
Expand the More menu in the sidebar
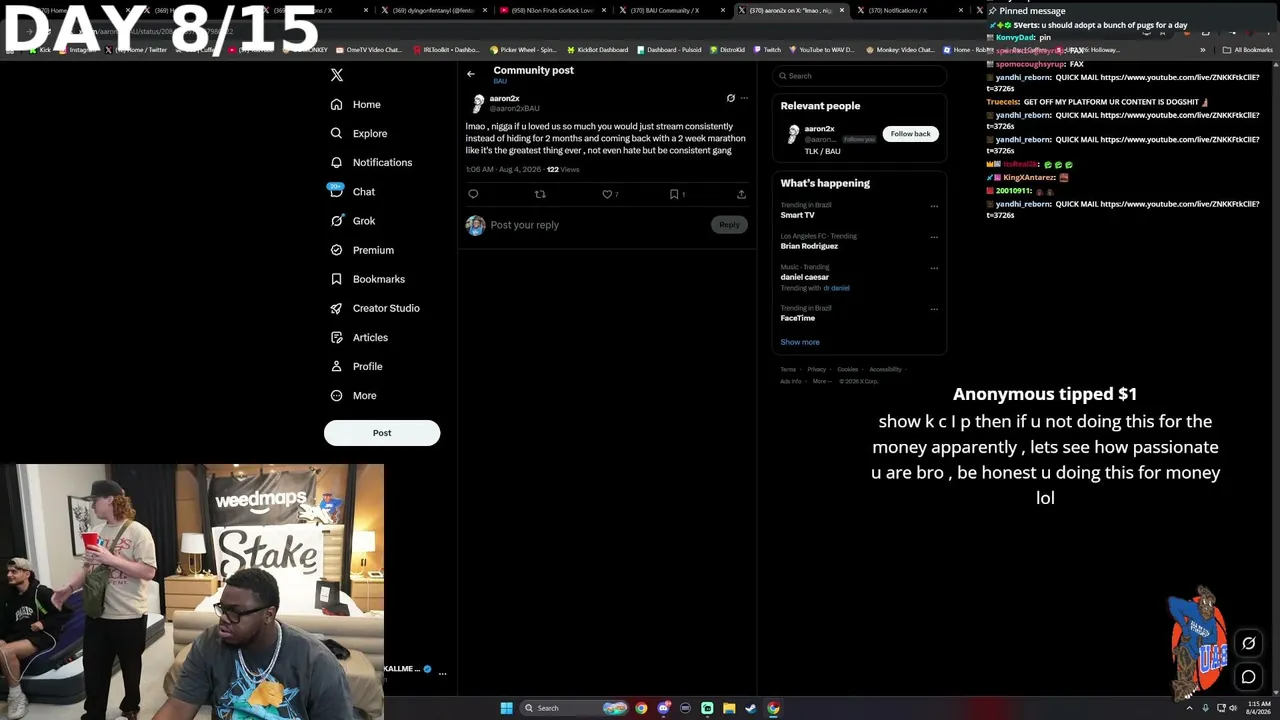(x=353, y=395)
